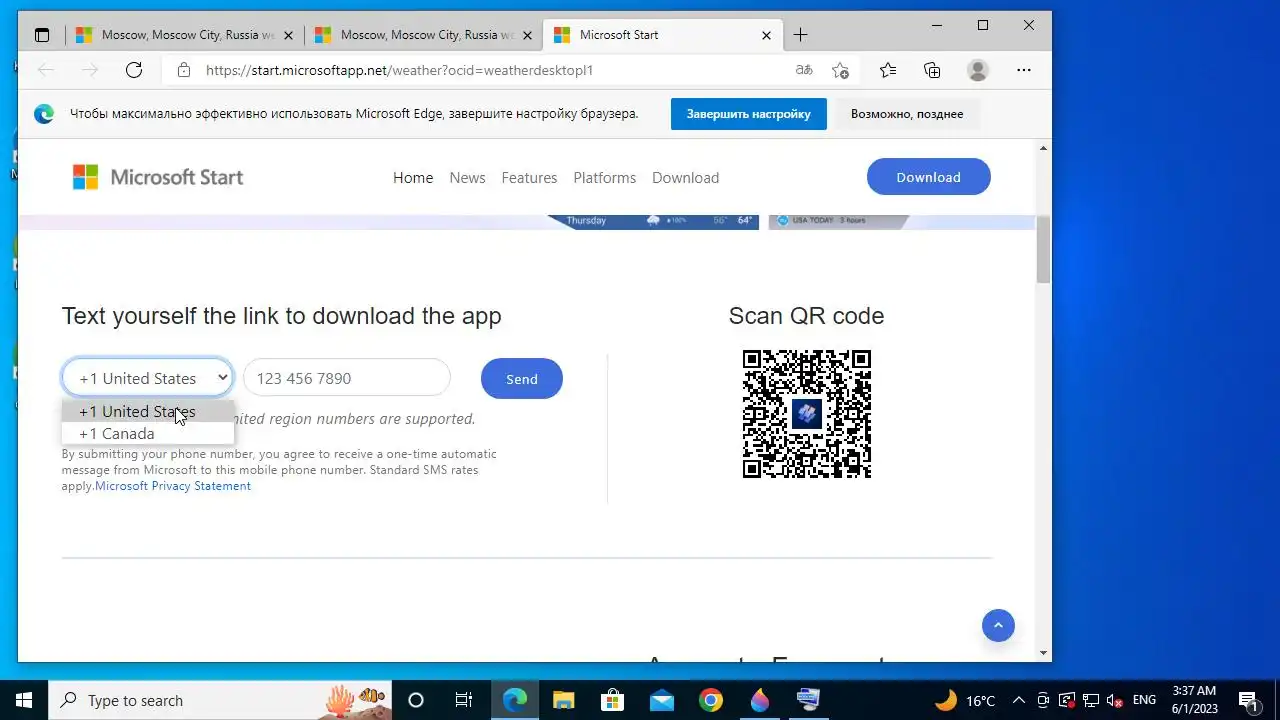Open the Platforms navigation item

tap(604, 177)
